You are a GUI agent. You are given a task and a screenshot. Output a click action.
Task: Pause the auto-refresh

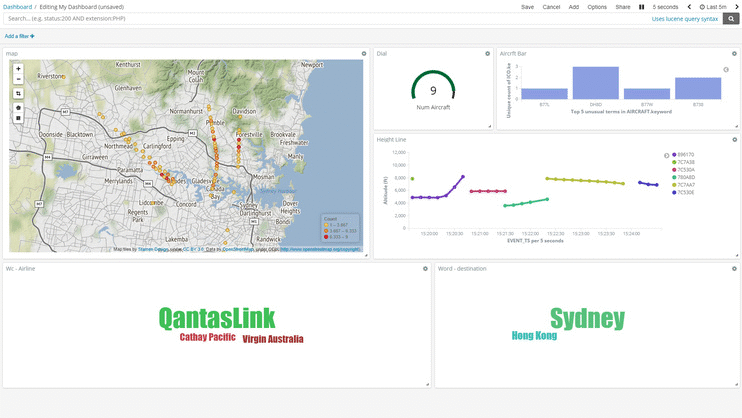tap(642, 7)
